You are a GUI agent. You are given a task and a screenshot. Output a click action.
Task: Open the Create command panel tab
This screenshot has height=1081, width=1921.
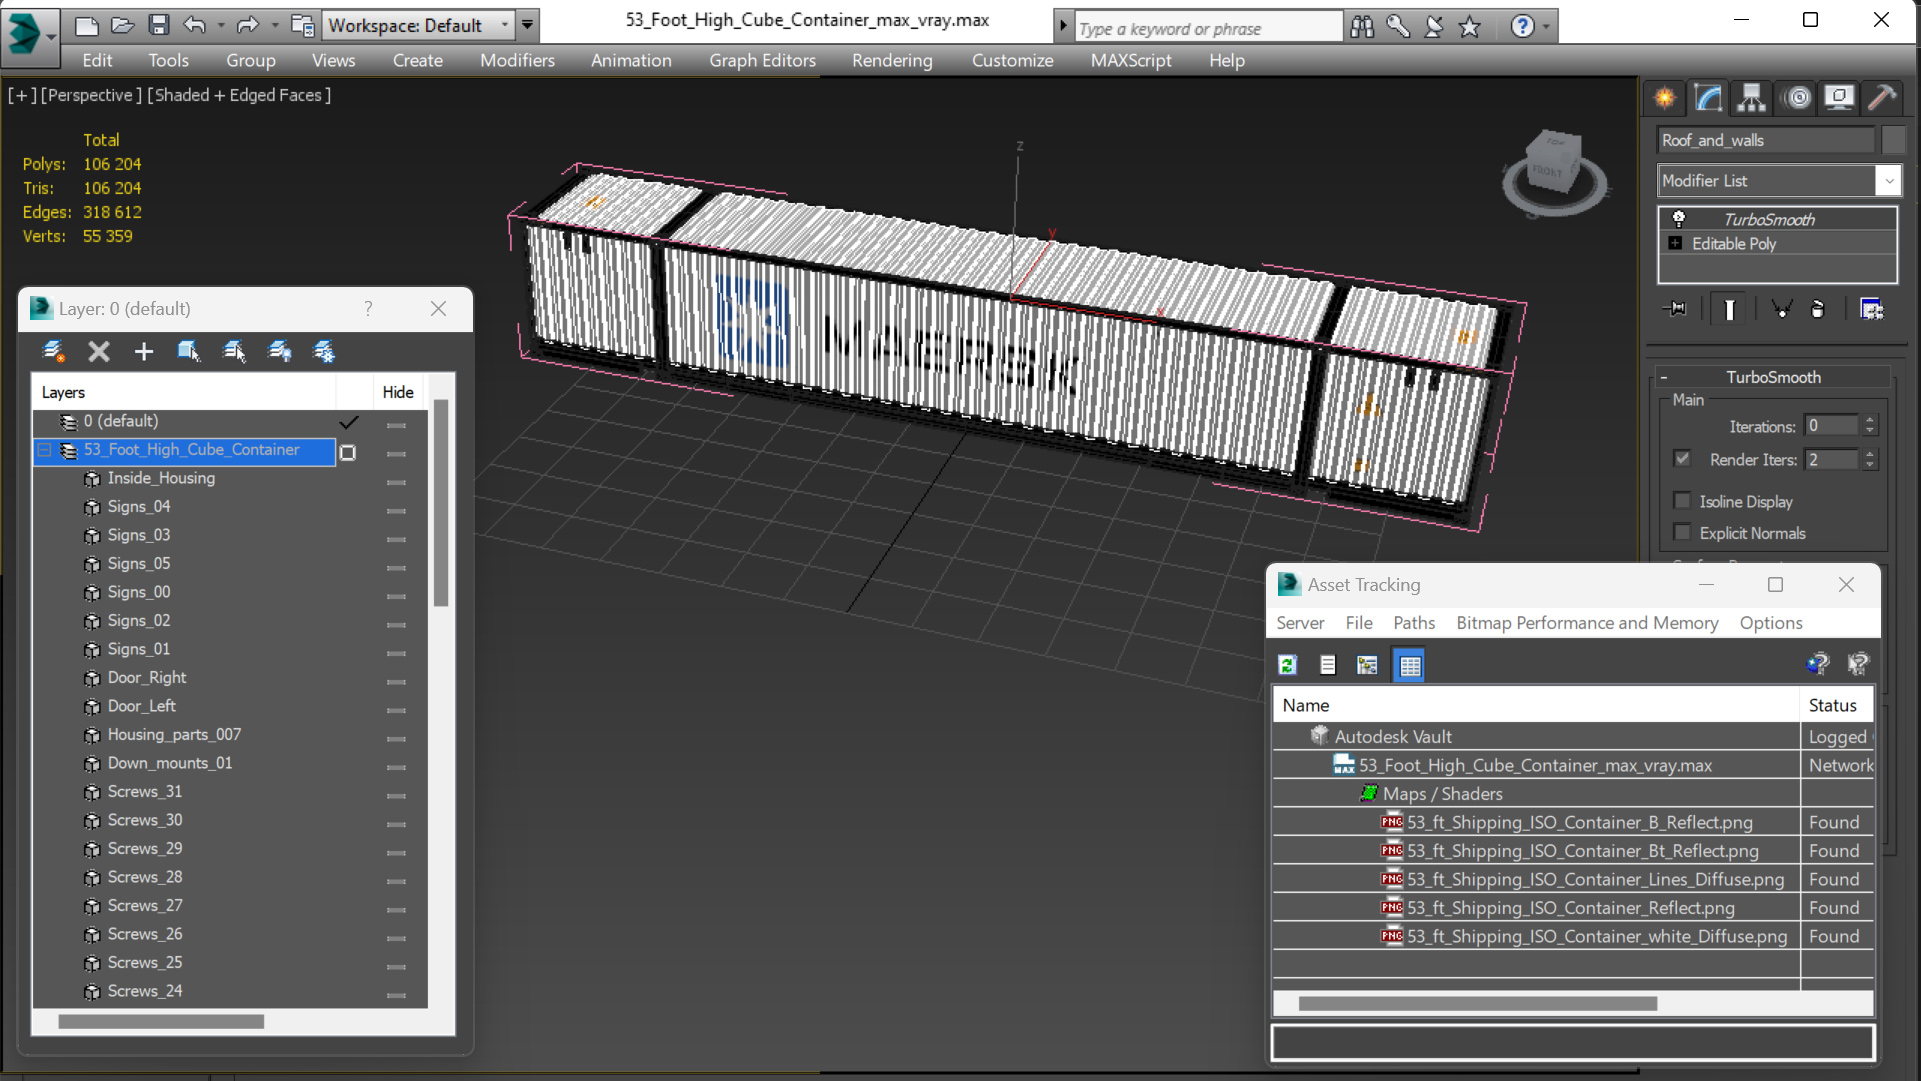click(1665, 97)
